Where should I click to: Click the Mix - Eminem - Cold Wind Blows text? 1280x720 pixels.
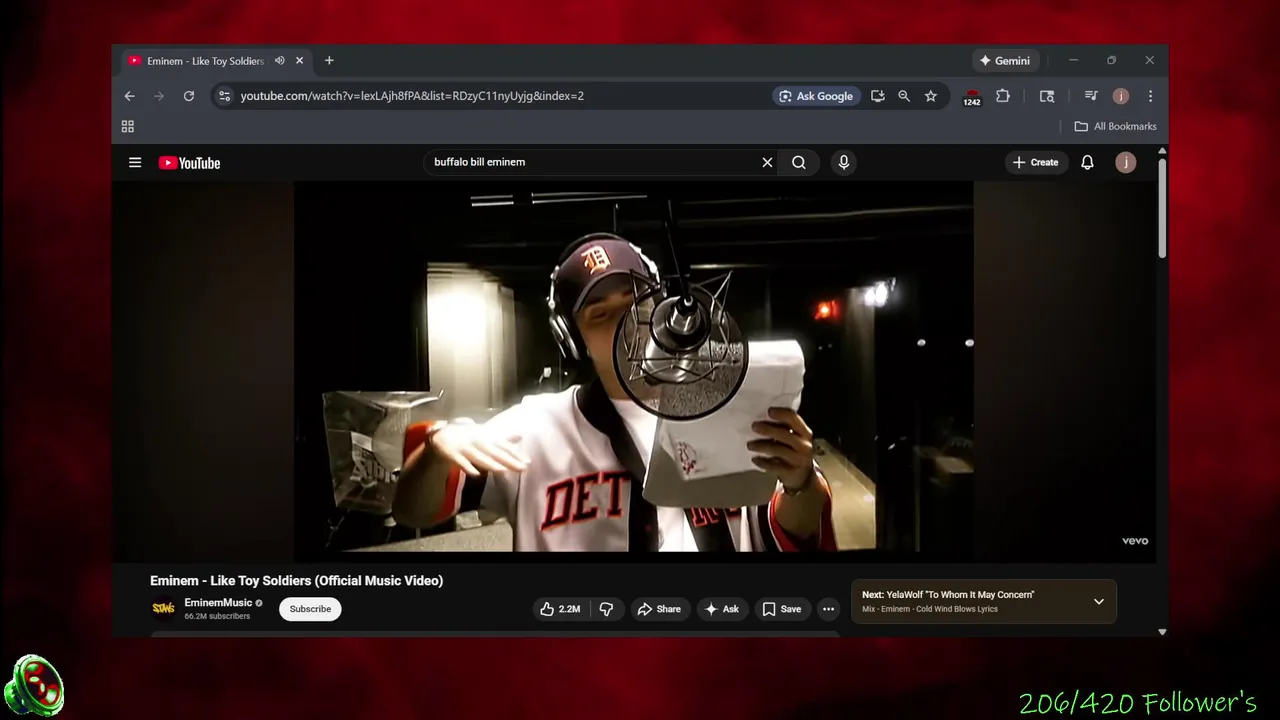[930, 609]
